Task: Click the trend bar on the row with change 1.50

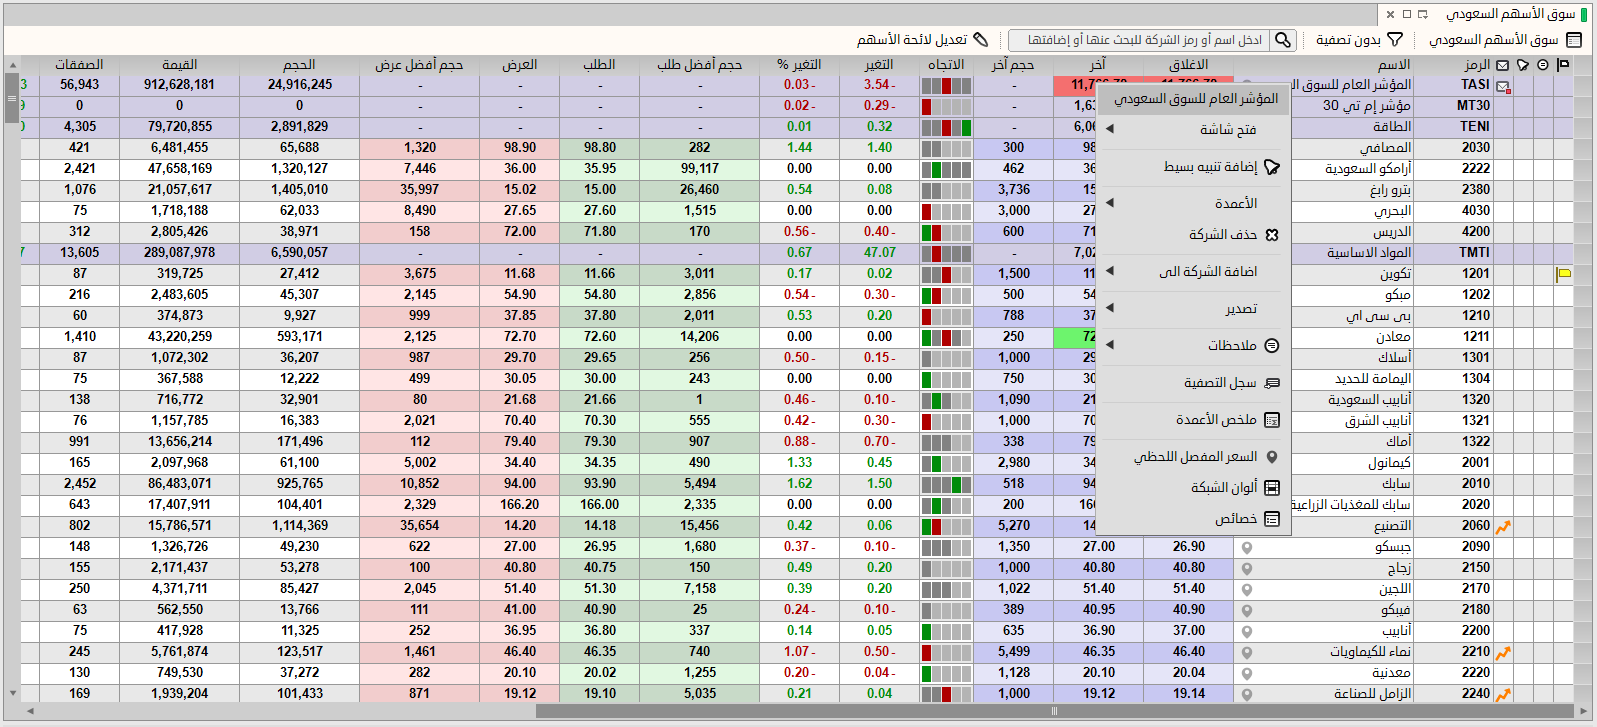Action: (946, 484)
